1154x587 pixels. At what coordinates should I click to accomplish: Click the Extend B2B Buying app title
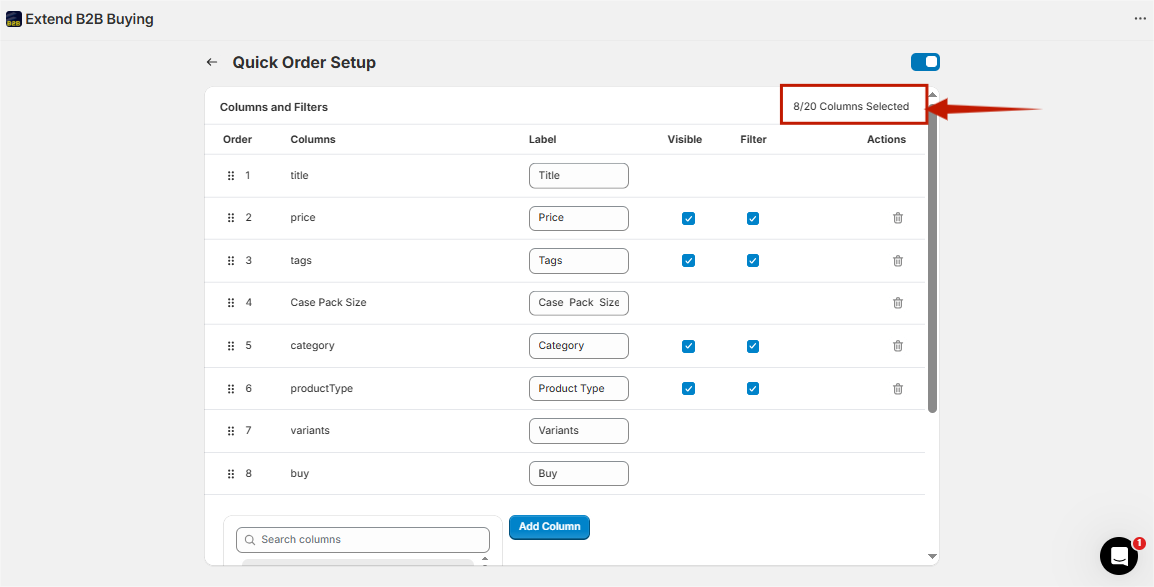(x=89, y=20)
